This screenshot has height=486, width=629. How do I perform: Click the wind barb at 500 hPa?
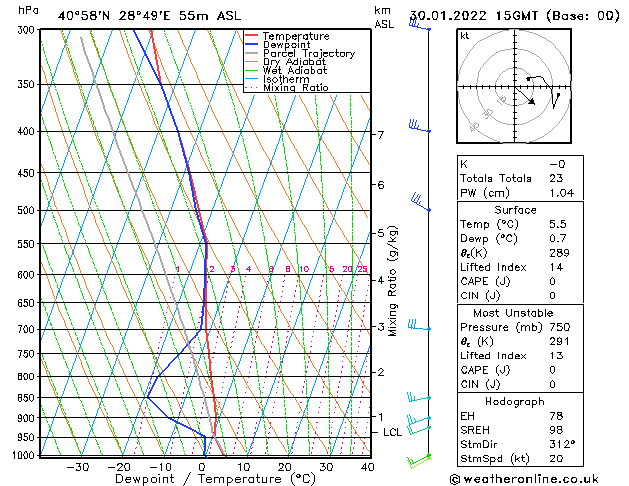pos(421,202)
